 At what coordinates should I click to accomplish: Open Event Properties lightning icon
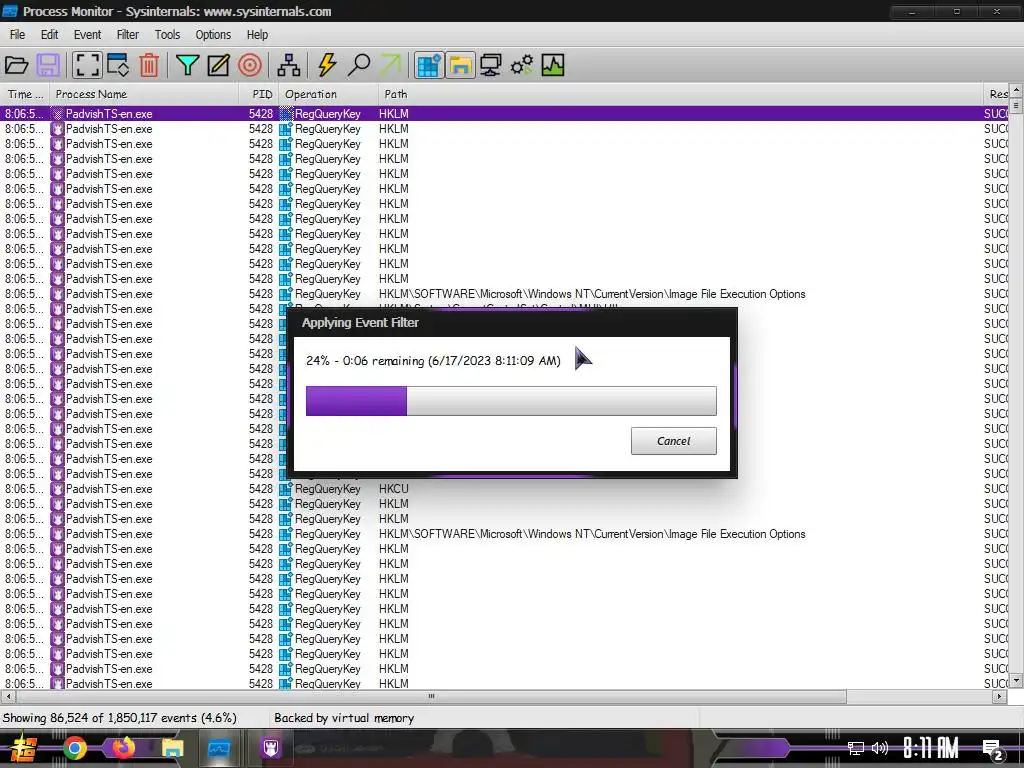click(327, 65)
